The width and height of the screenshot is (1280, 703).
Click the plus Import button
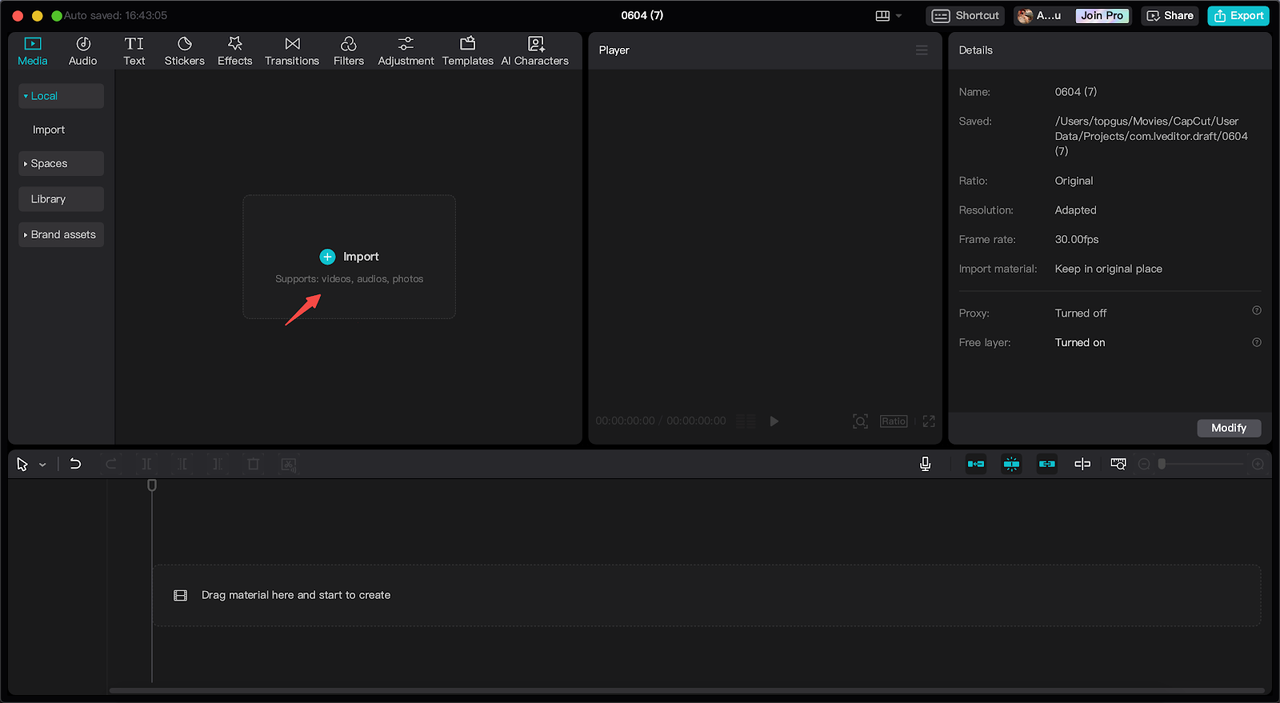pyautogui.click(x=349, y=257)
